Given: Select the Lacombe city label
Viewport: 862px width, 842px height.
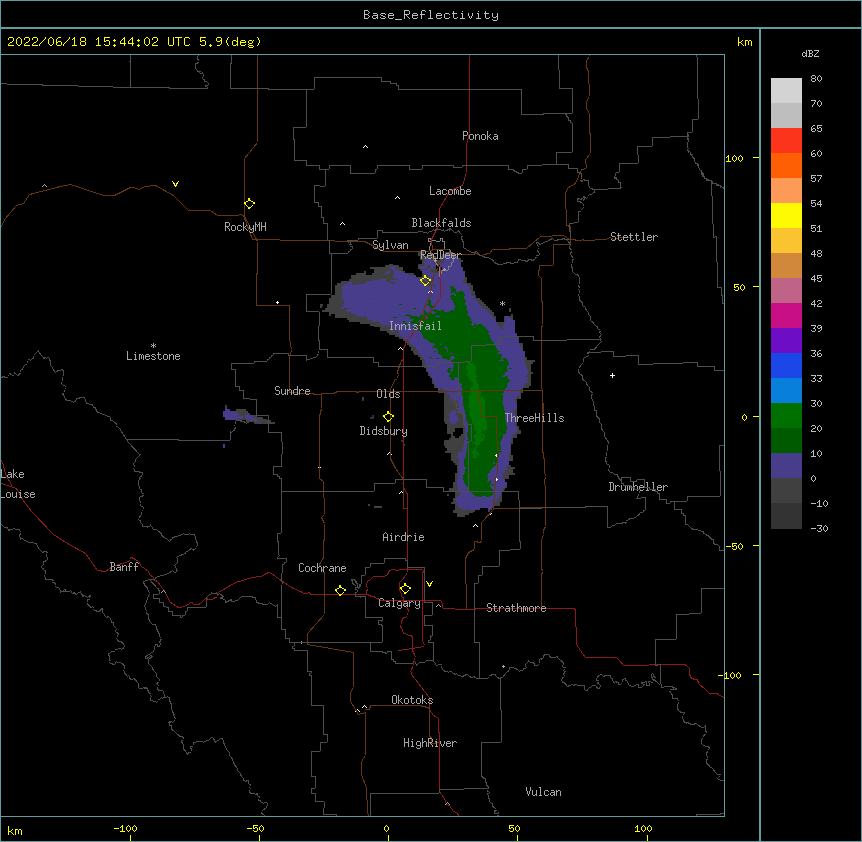Looking at the screenshot, I should (450, 191).
